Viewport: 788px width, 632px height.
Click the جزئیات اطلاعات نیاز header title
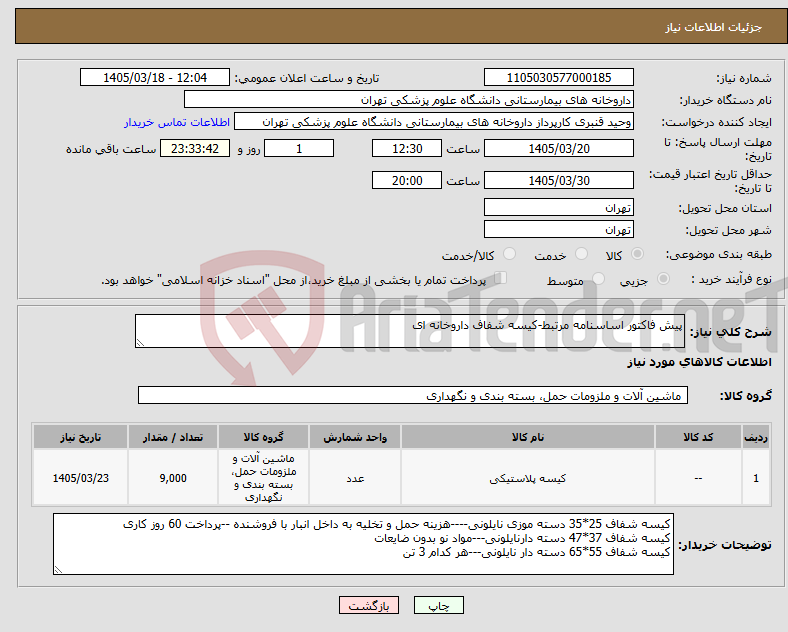coord(714,27)
